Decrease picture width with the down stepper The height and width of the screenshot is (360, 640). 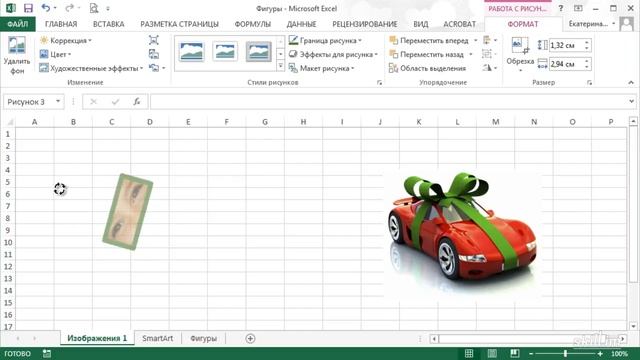tap(587, 67)
